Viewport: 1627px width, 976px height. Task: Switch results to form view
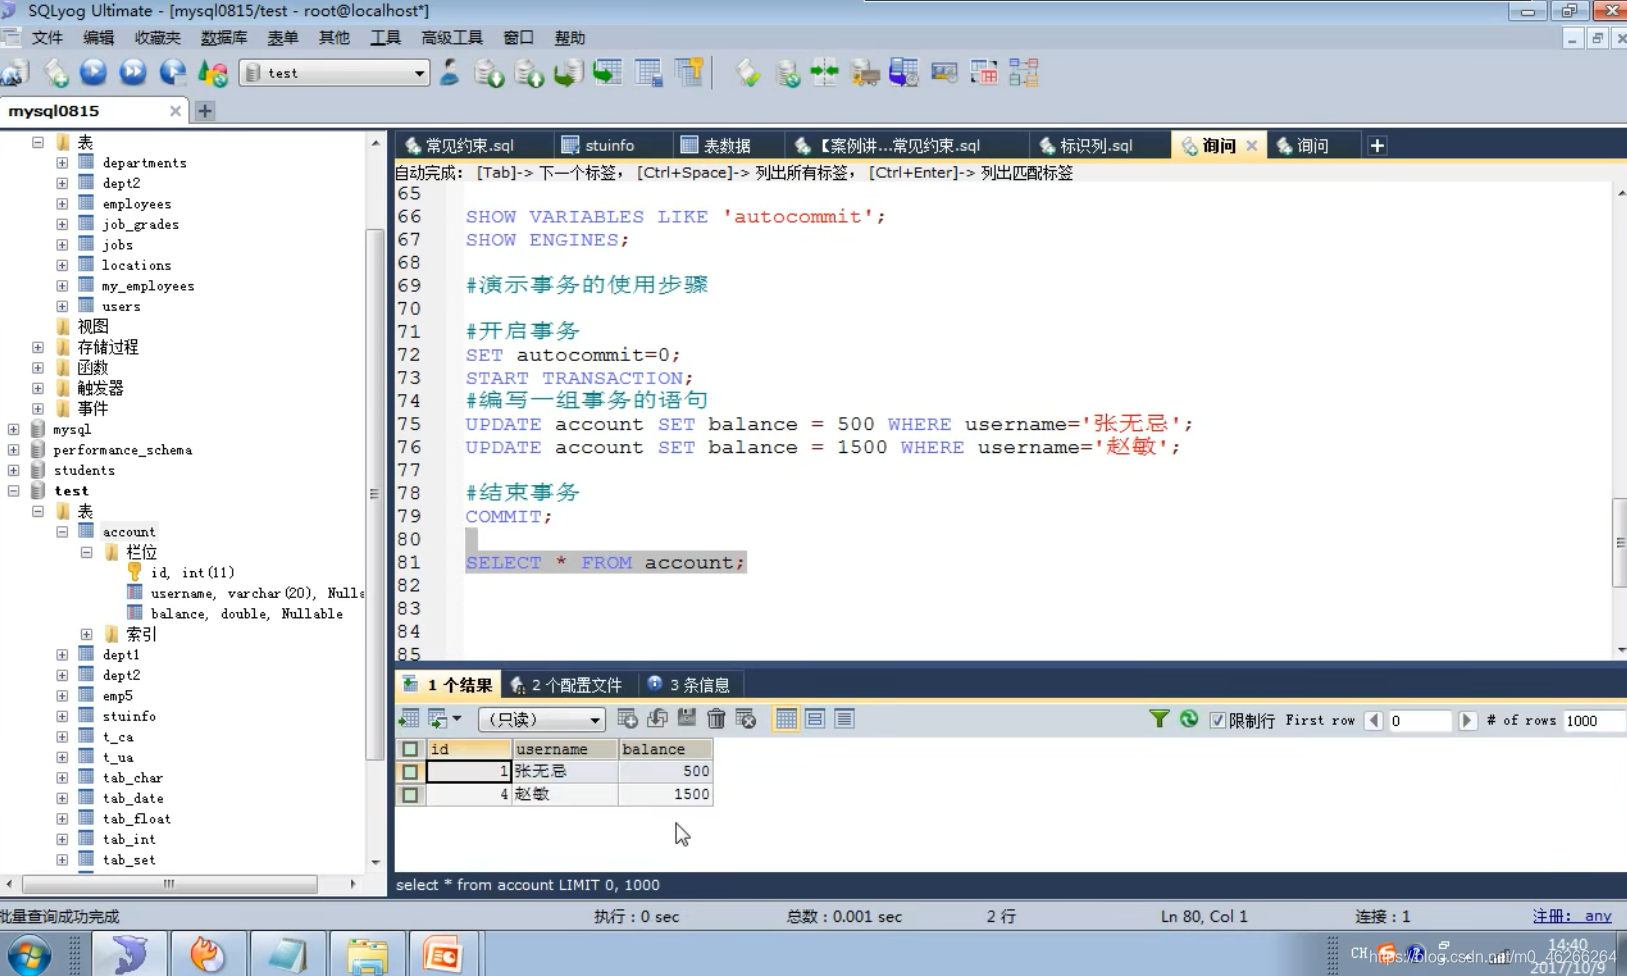pos(815,719)
